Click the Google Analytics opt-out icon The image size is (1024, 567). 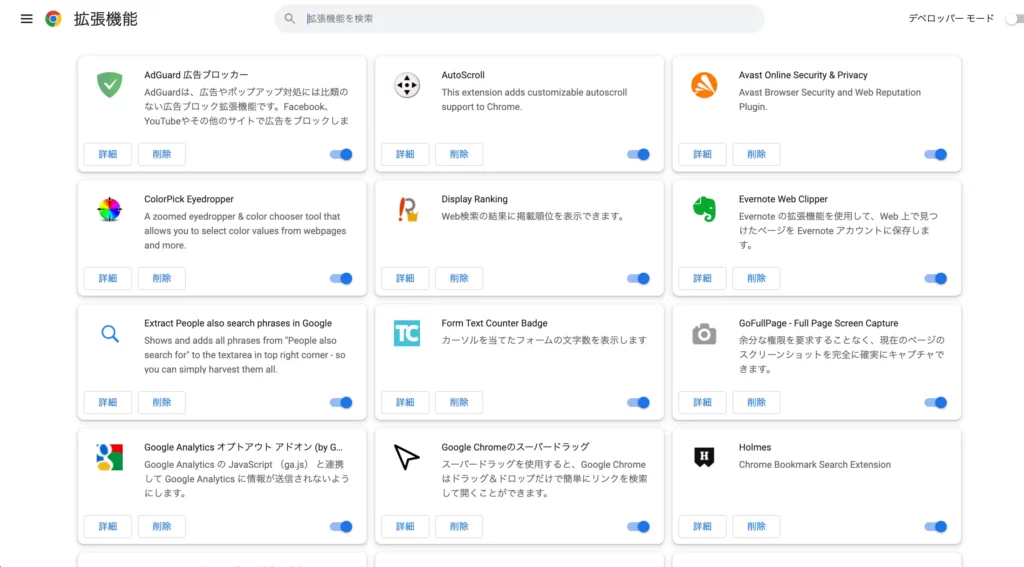(x=110, y=457)
